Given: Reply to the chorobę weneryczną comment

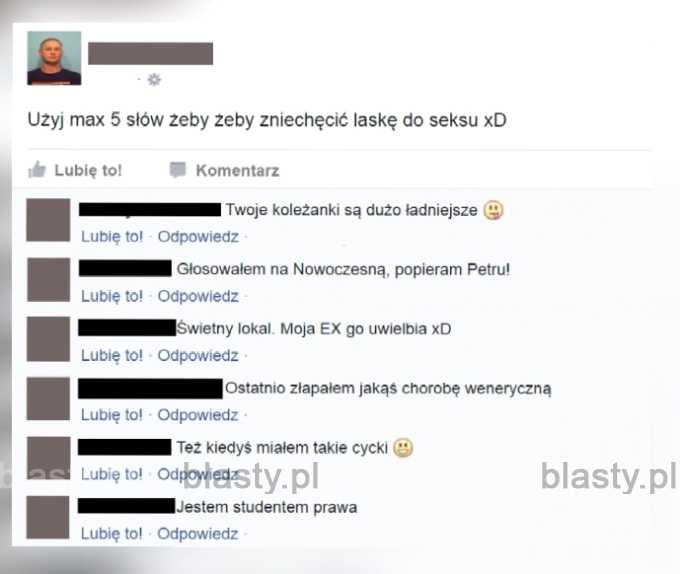Looking at the screenshot, I should 198,415.
